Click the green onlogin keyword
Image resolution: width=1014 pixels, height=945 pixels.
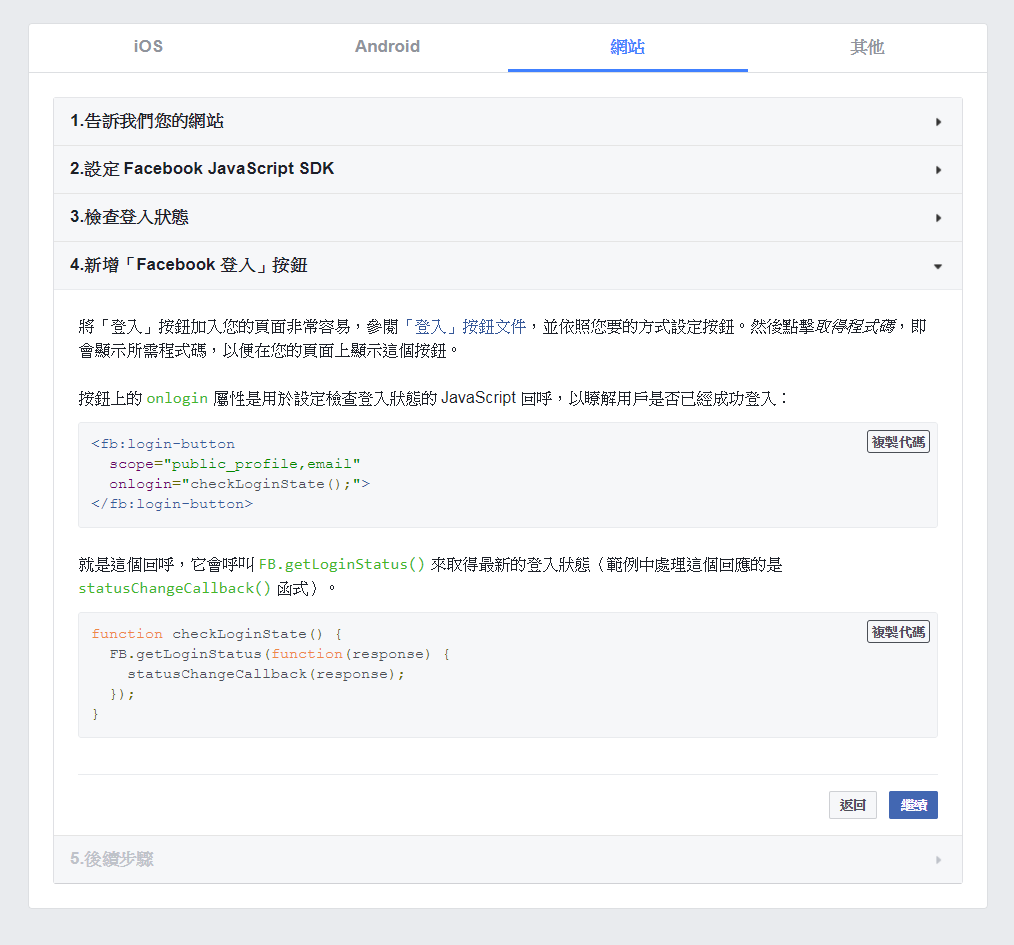(177, 398)
